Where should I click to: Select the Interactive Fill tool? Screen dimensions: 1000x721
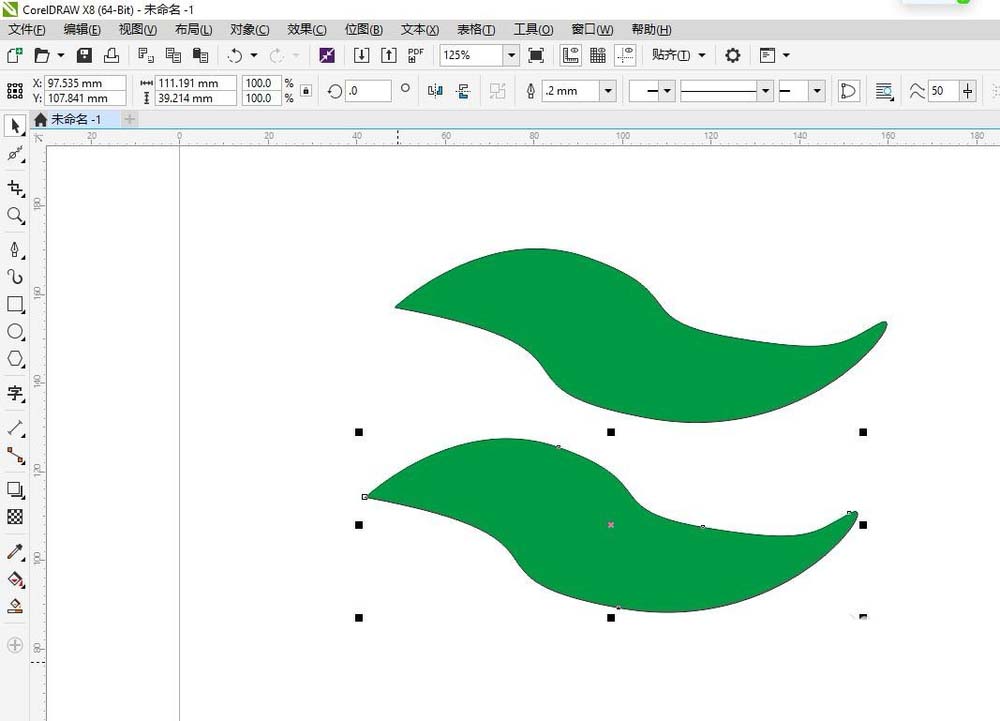tap(15, 579)
